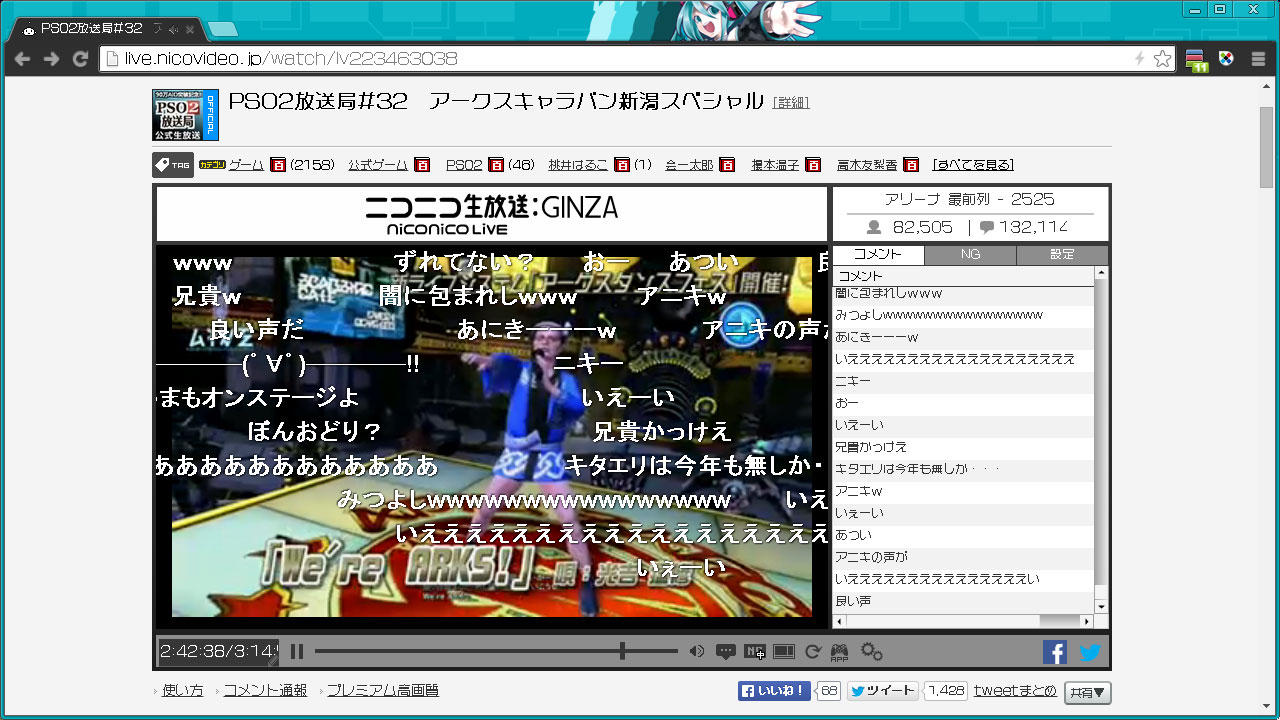The width and height of the screenshot is (1280, 720).
Task: Open dictionary icon next to 桃井はるこ tag
Action: (x=622, y=165)
